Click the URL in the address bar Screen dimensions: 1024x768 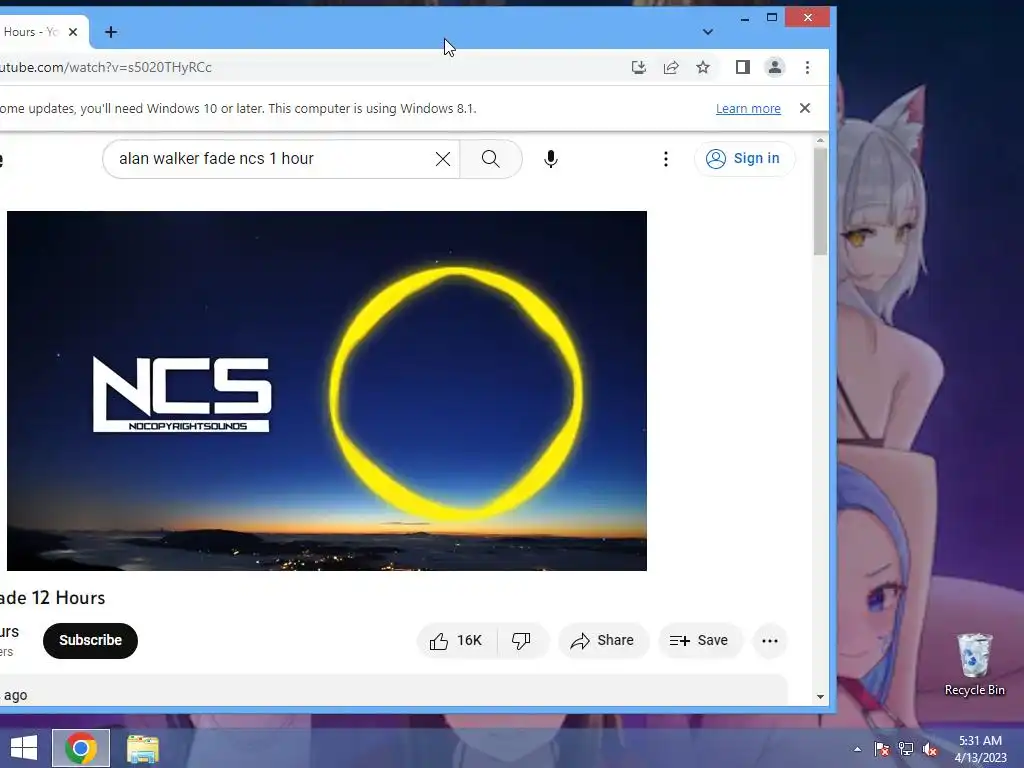click(x=106, y=67)
